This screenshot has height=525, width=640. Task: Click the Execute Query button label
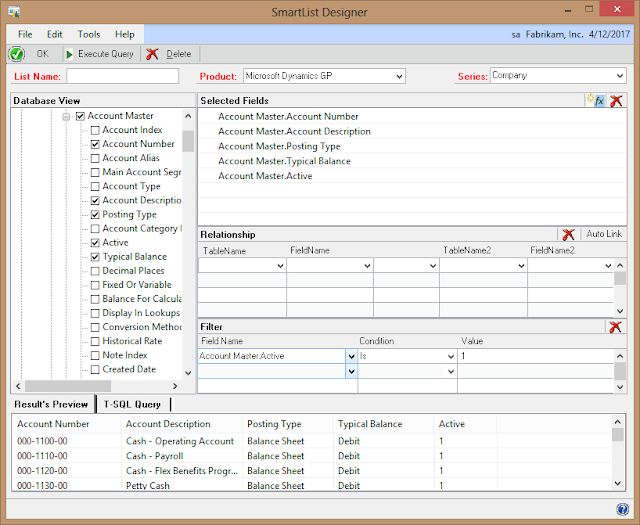coord(106,54)
